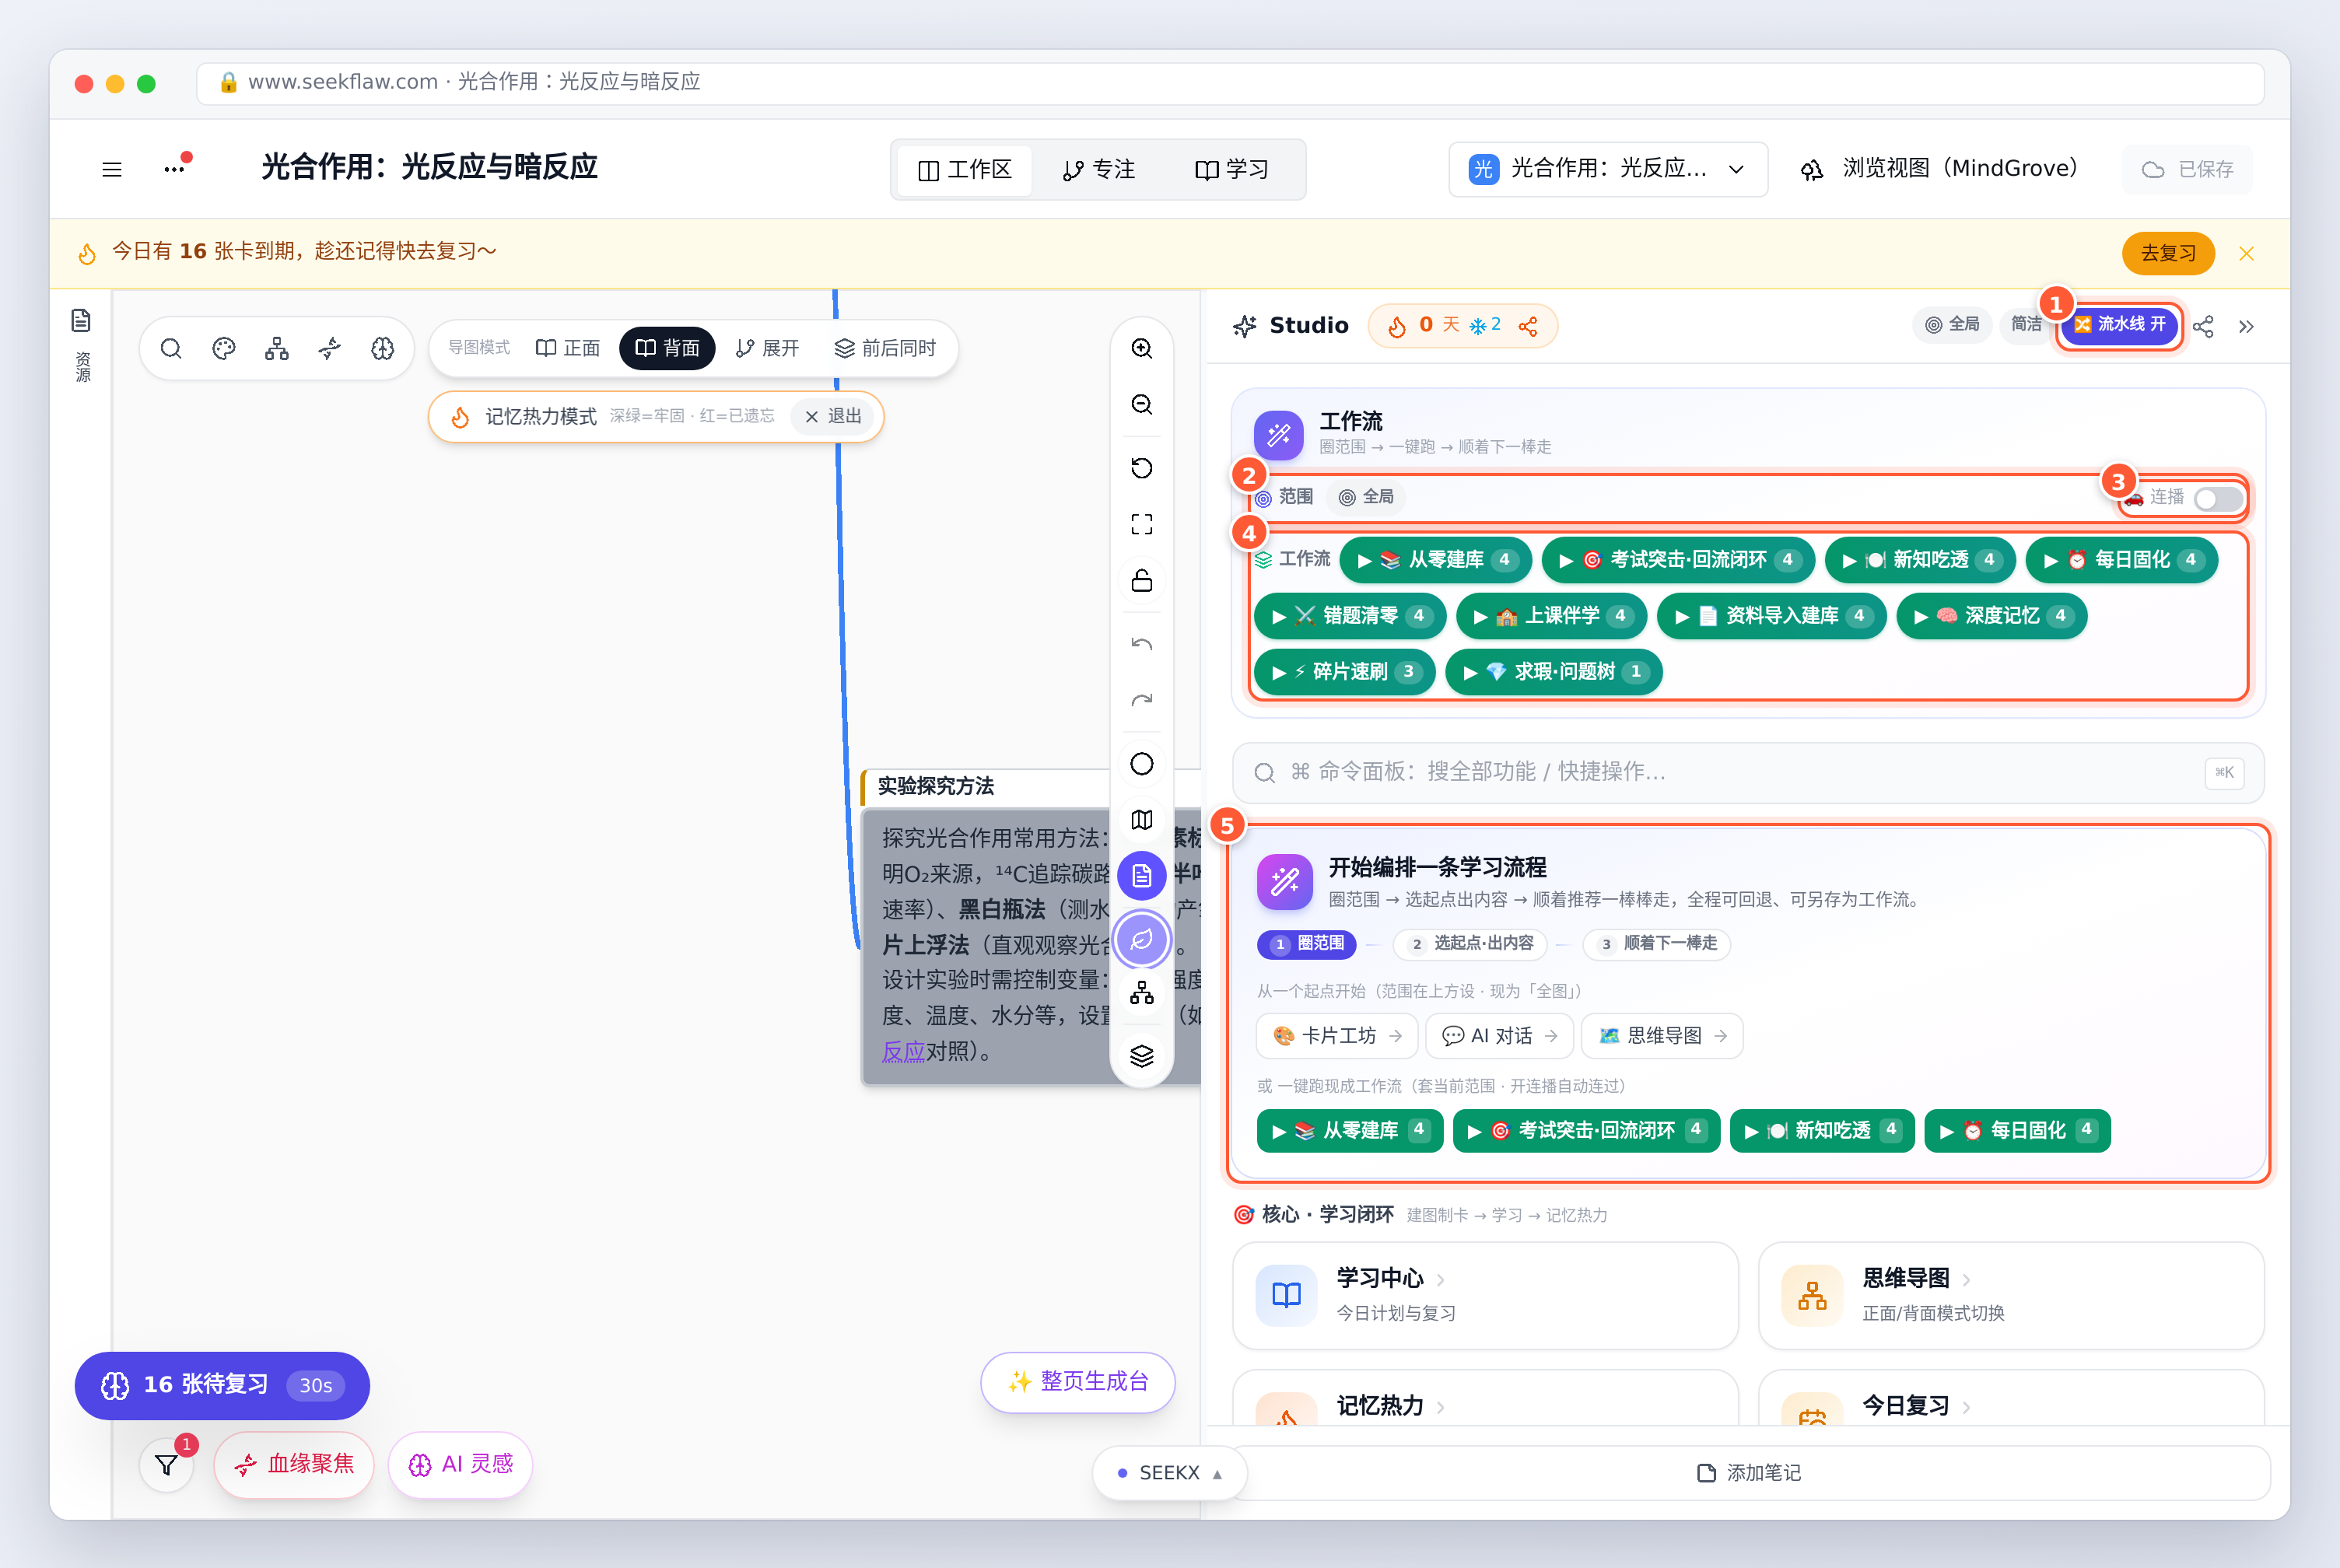2340x1568 pixels.
Task: Click the brain icon in canvas toolbar
Action: coord(382,348)
